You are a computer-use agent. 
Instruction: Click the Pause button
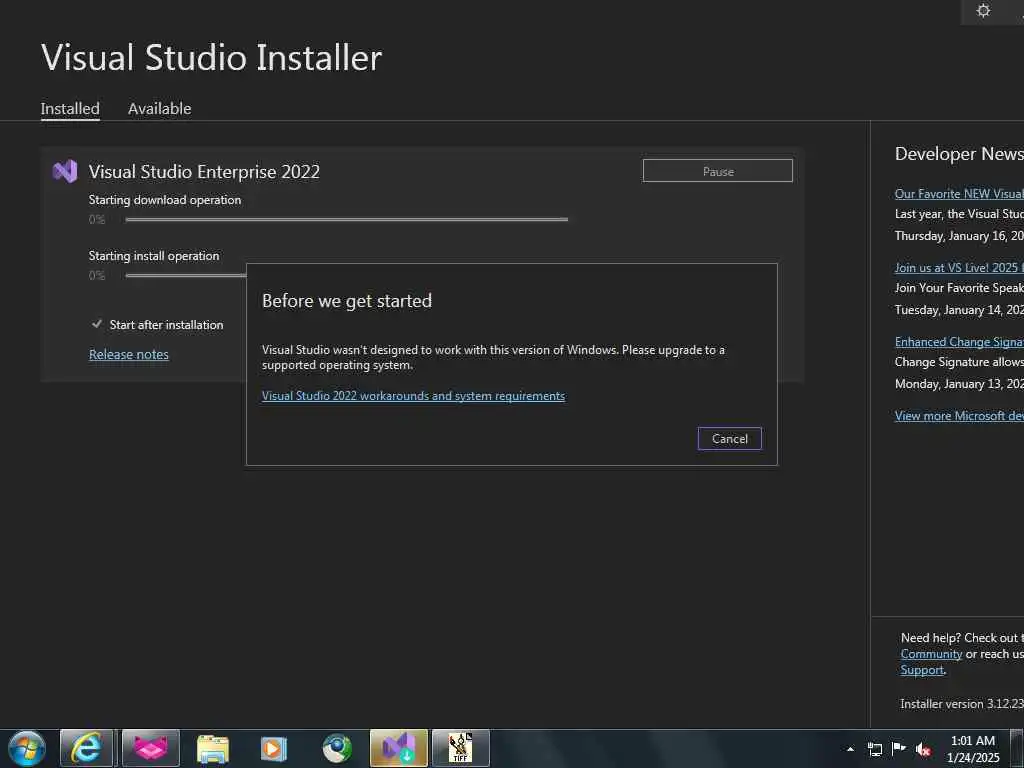pos(718,171)
